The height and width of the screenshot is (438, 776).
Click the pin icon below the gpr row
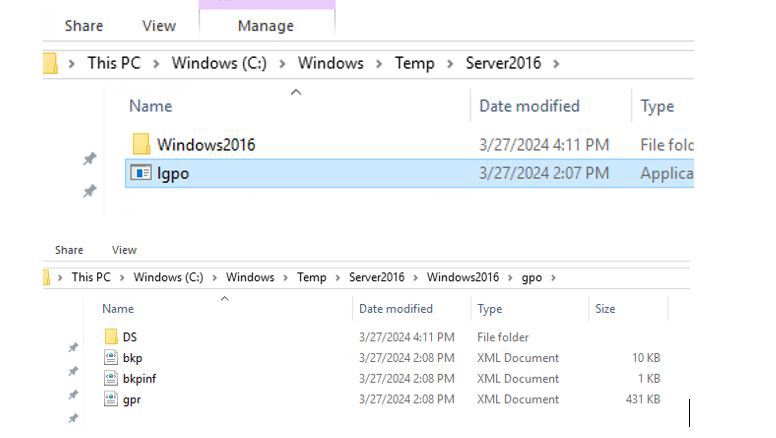coord(73,419)
